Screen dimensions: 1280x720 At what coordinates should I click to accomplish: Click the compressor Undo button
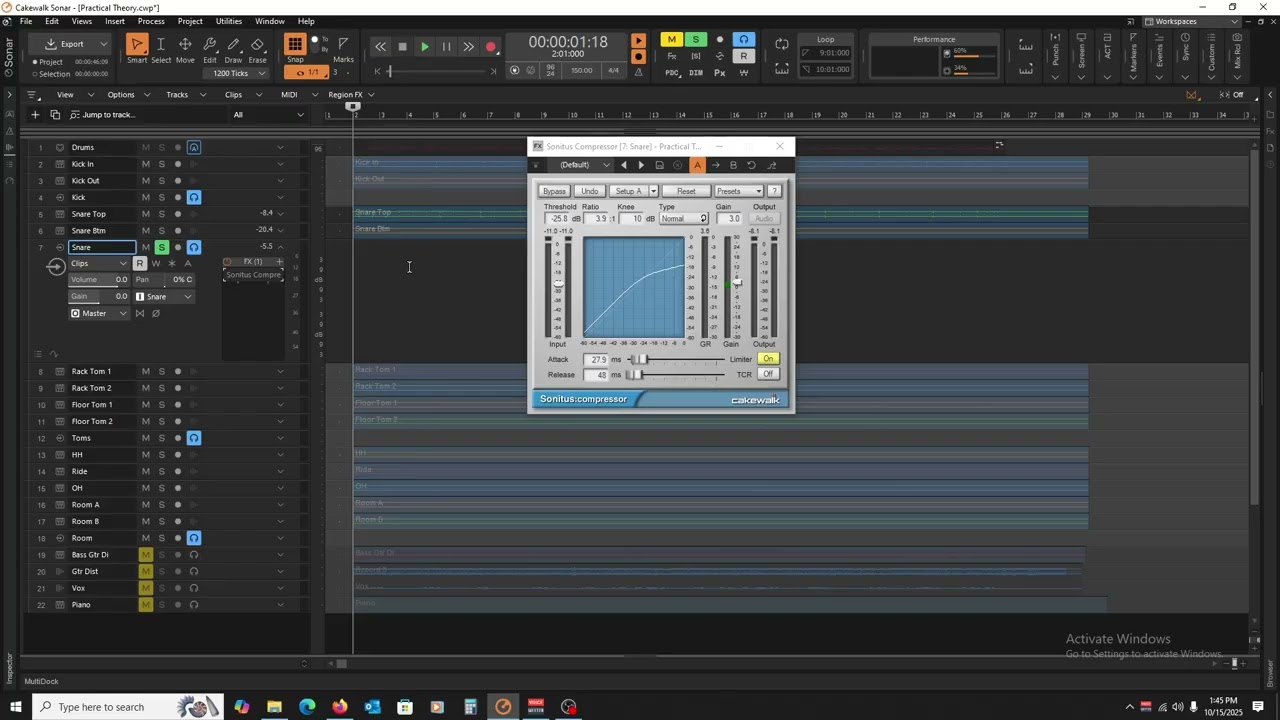[x=590, y=191]
